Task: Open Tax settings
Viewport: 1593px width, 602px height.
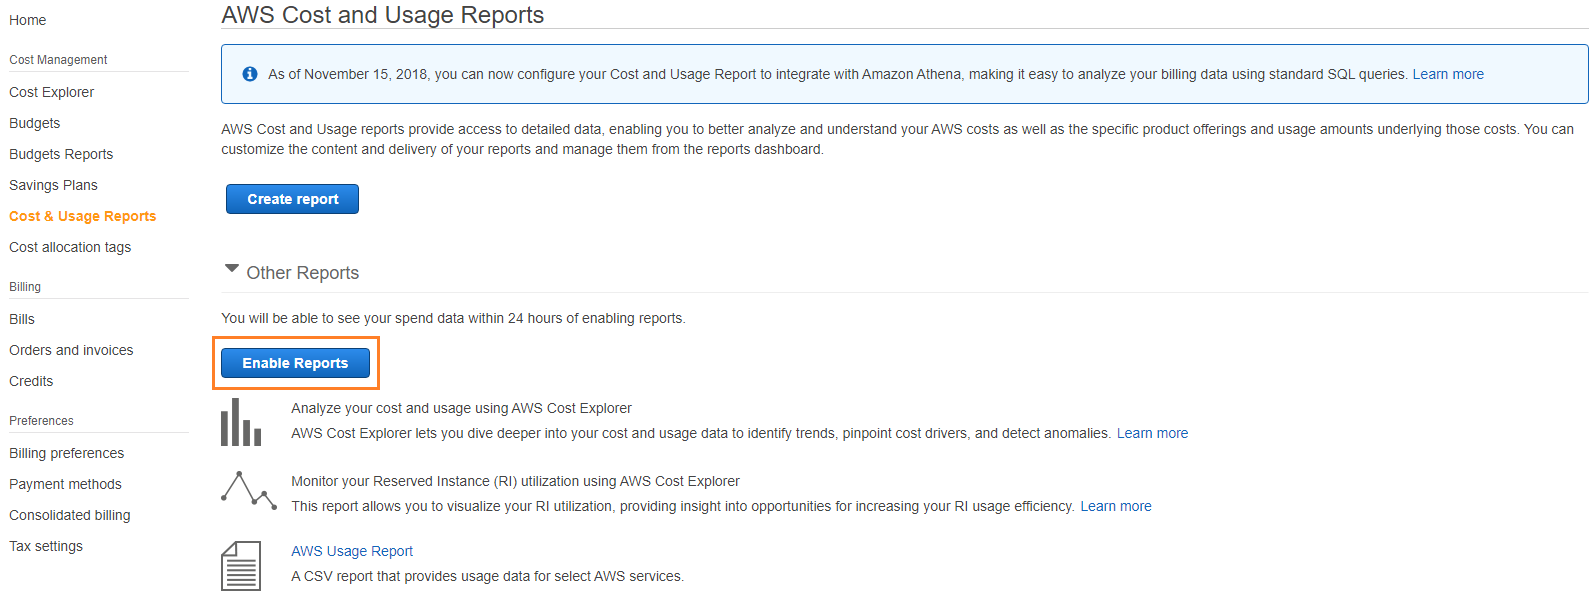Action: pyautogui.click(x=46, y=546)
